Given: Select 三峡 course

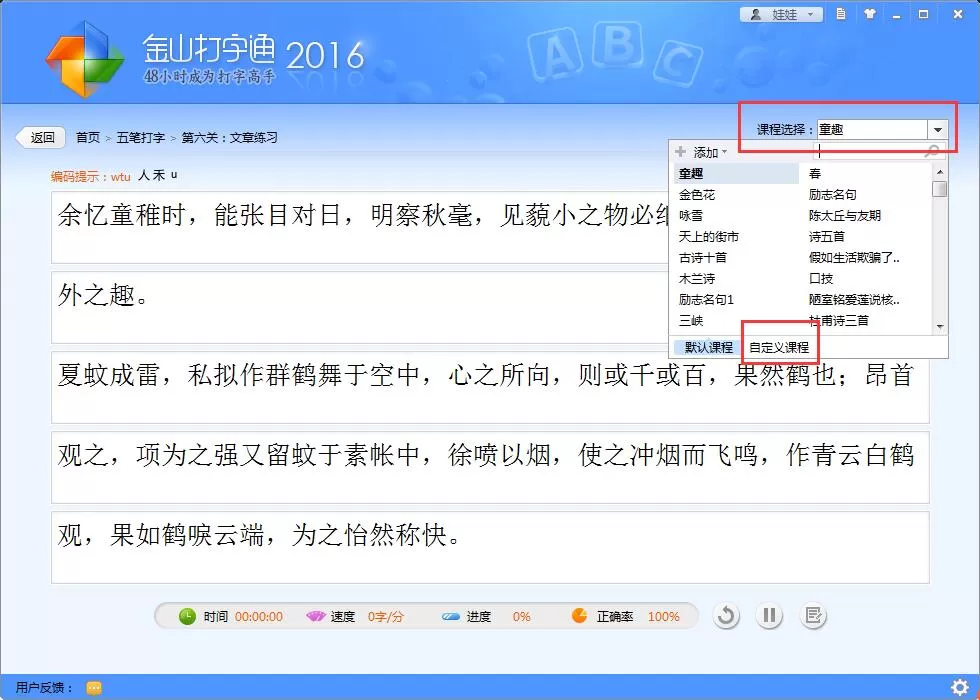Looking at the screenshot, I should 691,321.
